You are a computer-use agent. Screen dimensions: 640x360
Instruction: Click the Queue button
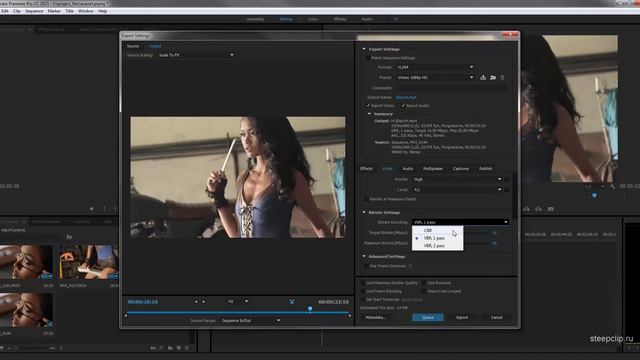(428, 318)
